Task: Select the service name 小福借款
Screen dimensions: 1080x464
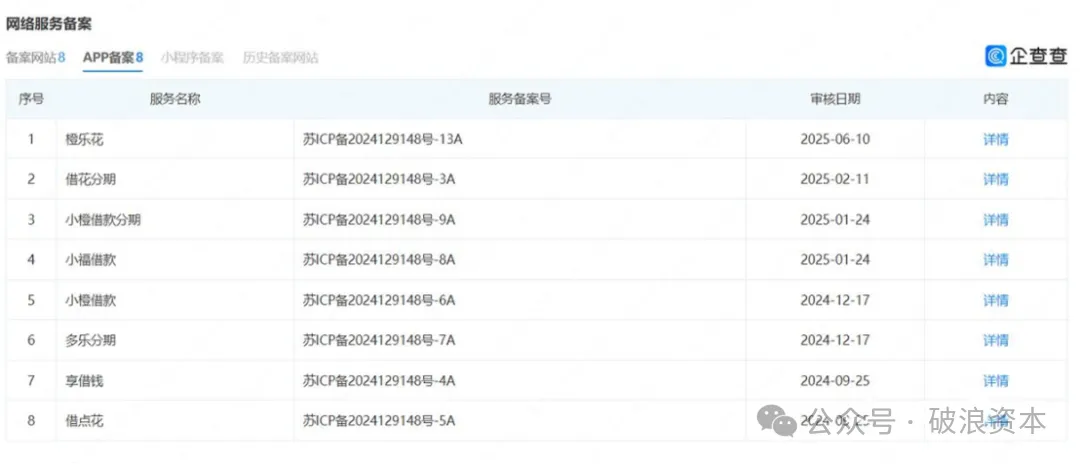Action: click(x=90, y=260)
